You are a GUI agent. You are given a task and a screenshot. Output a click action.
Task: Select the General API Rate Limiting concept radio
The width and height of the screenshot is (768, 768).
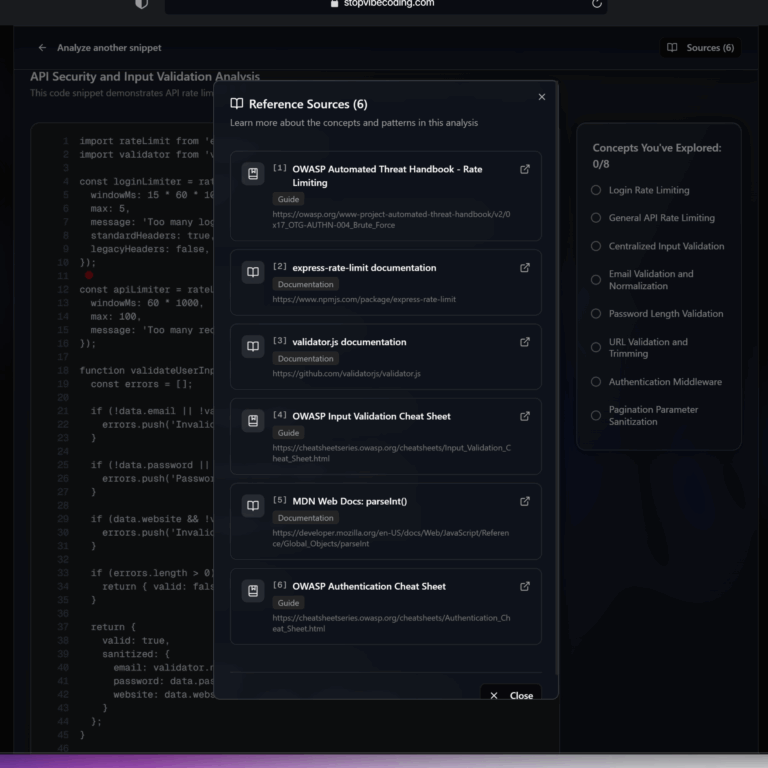(596, 217)
